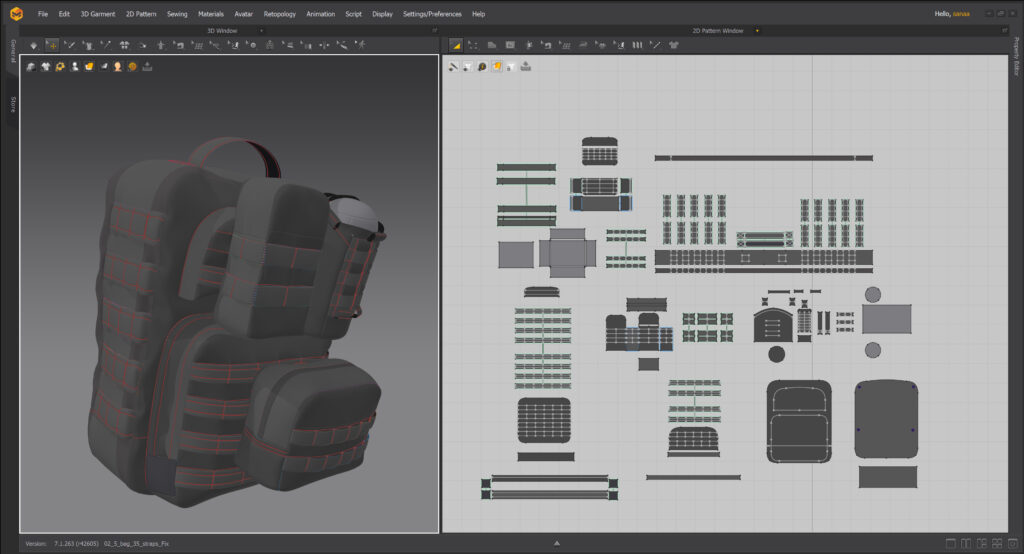Click the backpack model in the 3D window
This screenshot has width=1024, height=554.
(235, 320)
